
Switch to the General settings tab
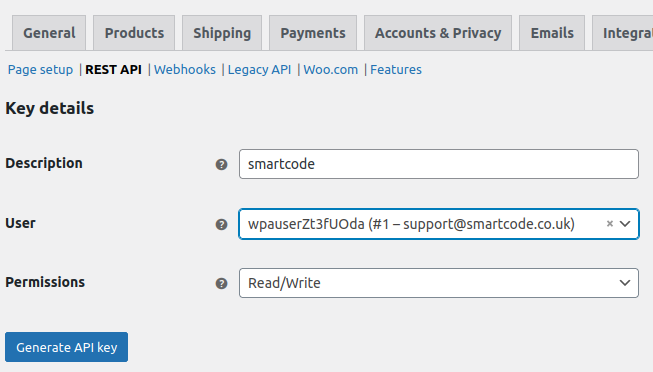[49, 33]
